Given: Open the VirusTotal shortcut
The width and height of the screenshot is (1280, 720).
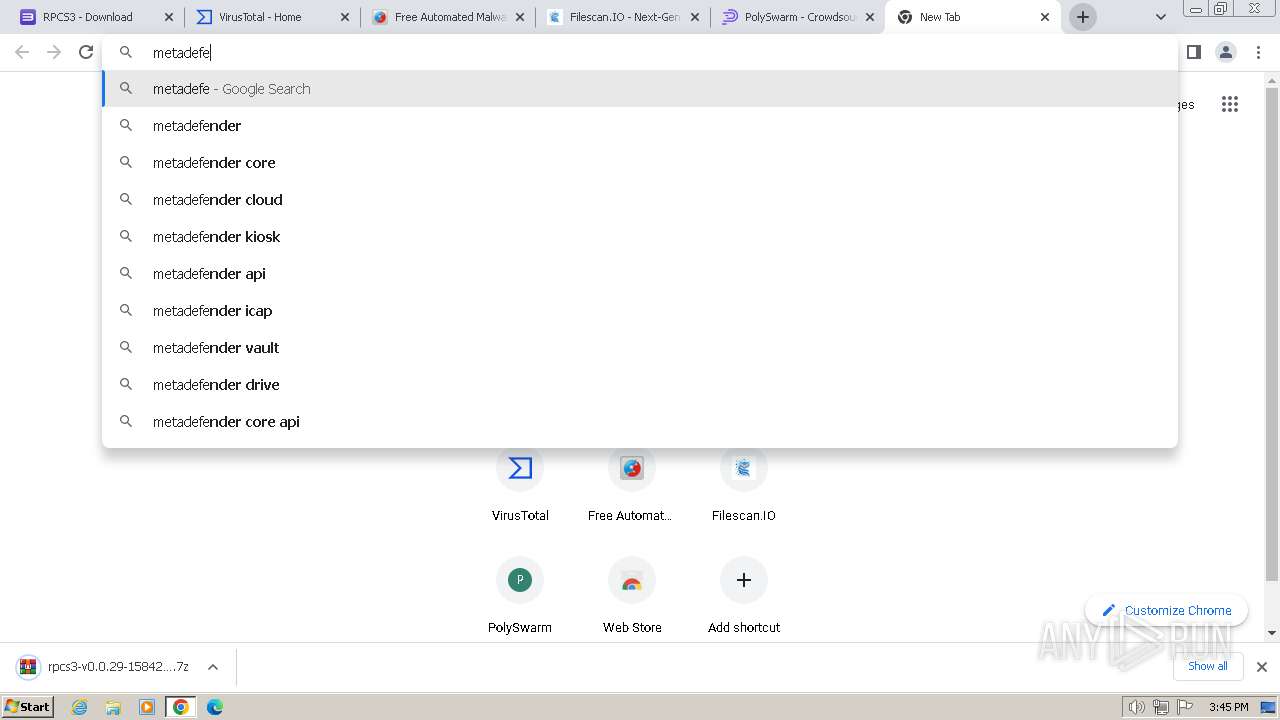Looking at the screenshot, I should (x=520, y=483).
